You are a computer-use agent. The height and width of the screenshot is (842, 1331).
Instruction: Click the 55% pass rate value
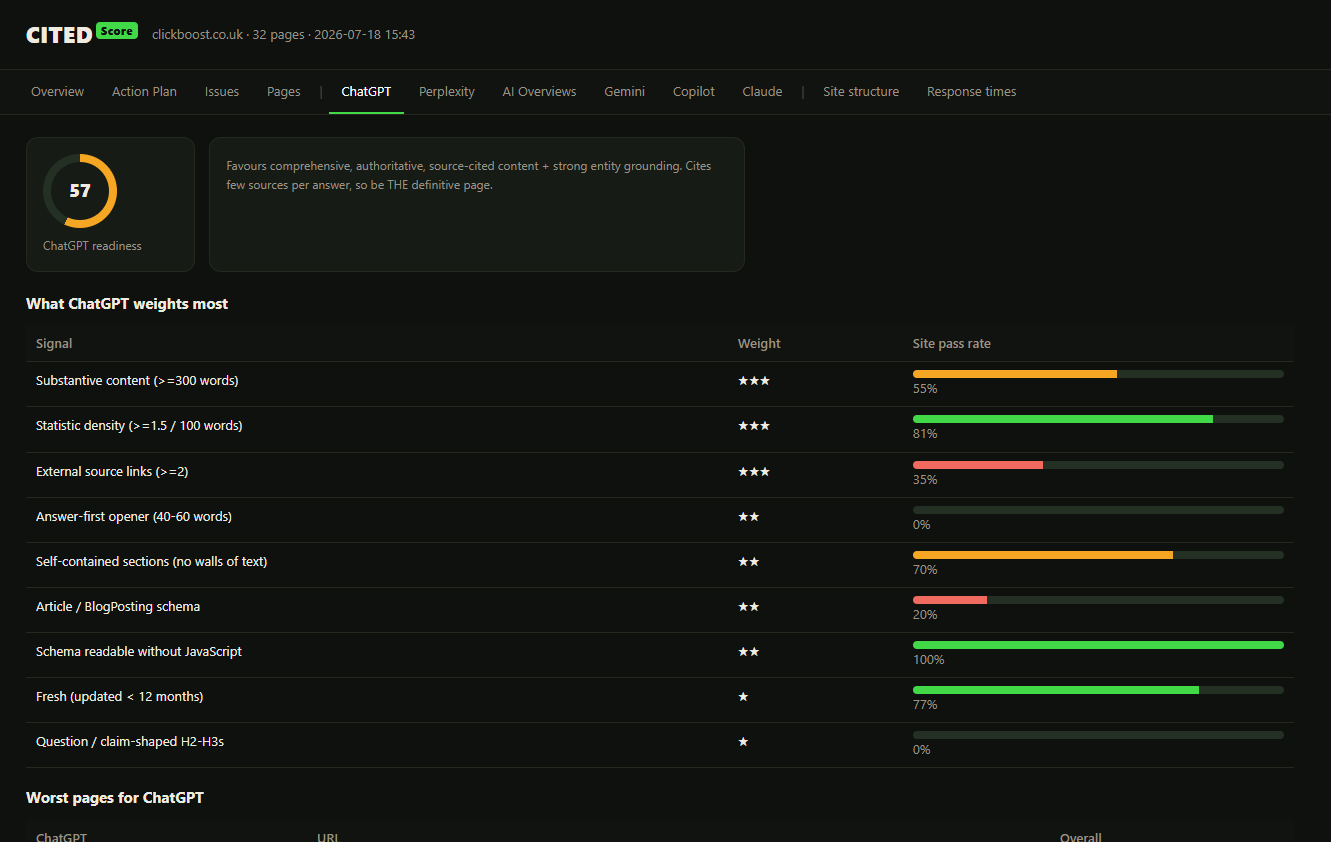pyautogui.click(x=925, y=389)
